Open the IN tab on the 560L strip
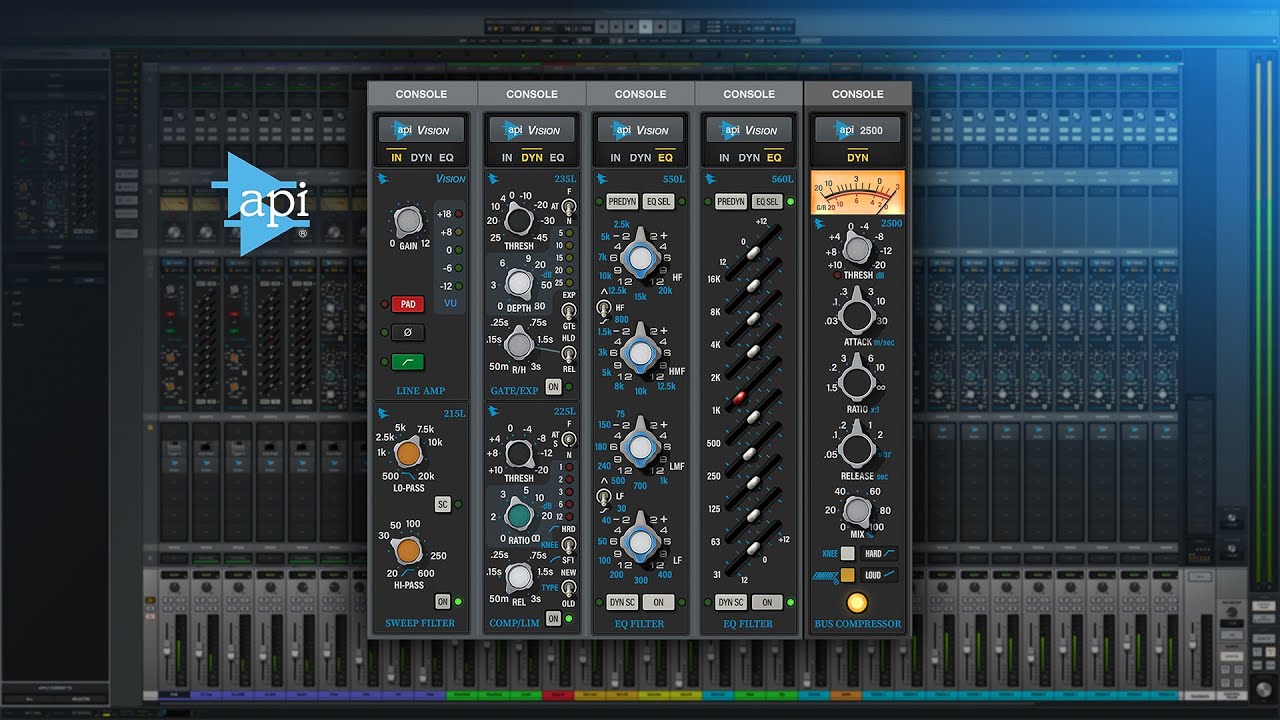The height and width of the screenshot is (720, 1280). 724,158
